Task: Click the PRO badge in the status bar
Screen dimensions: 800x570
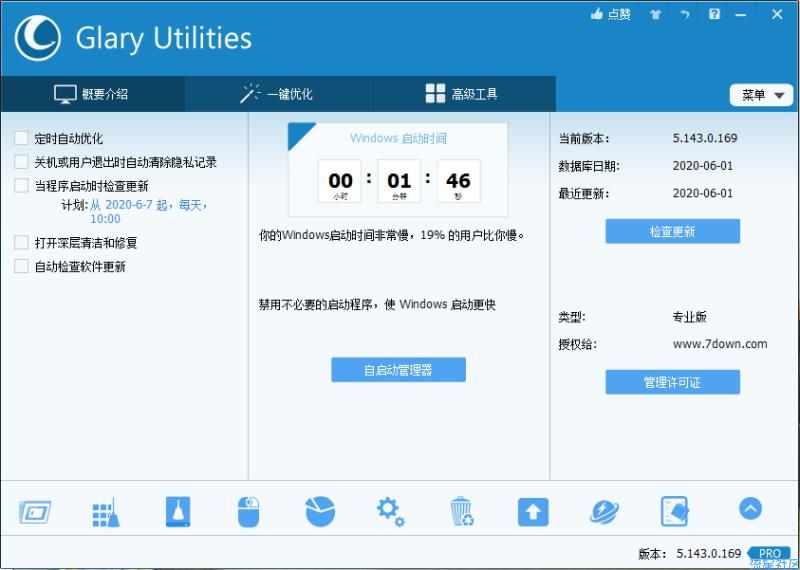Action: pos(769,554)
